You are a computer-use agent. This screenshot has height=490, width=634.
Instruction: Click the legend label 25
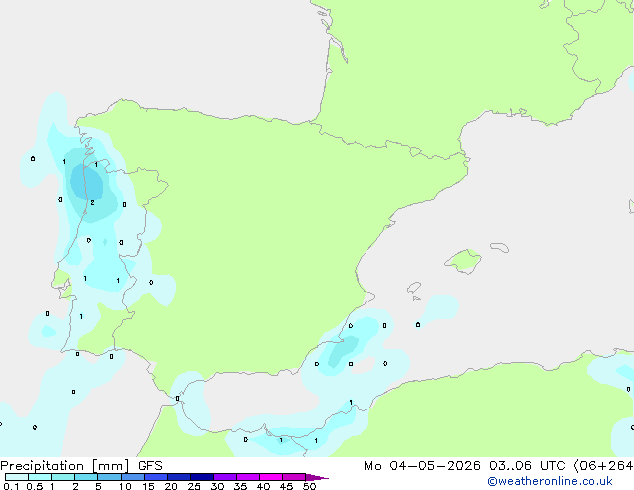(194, 486)
